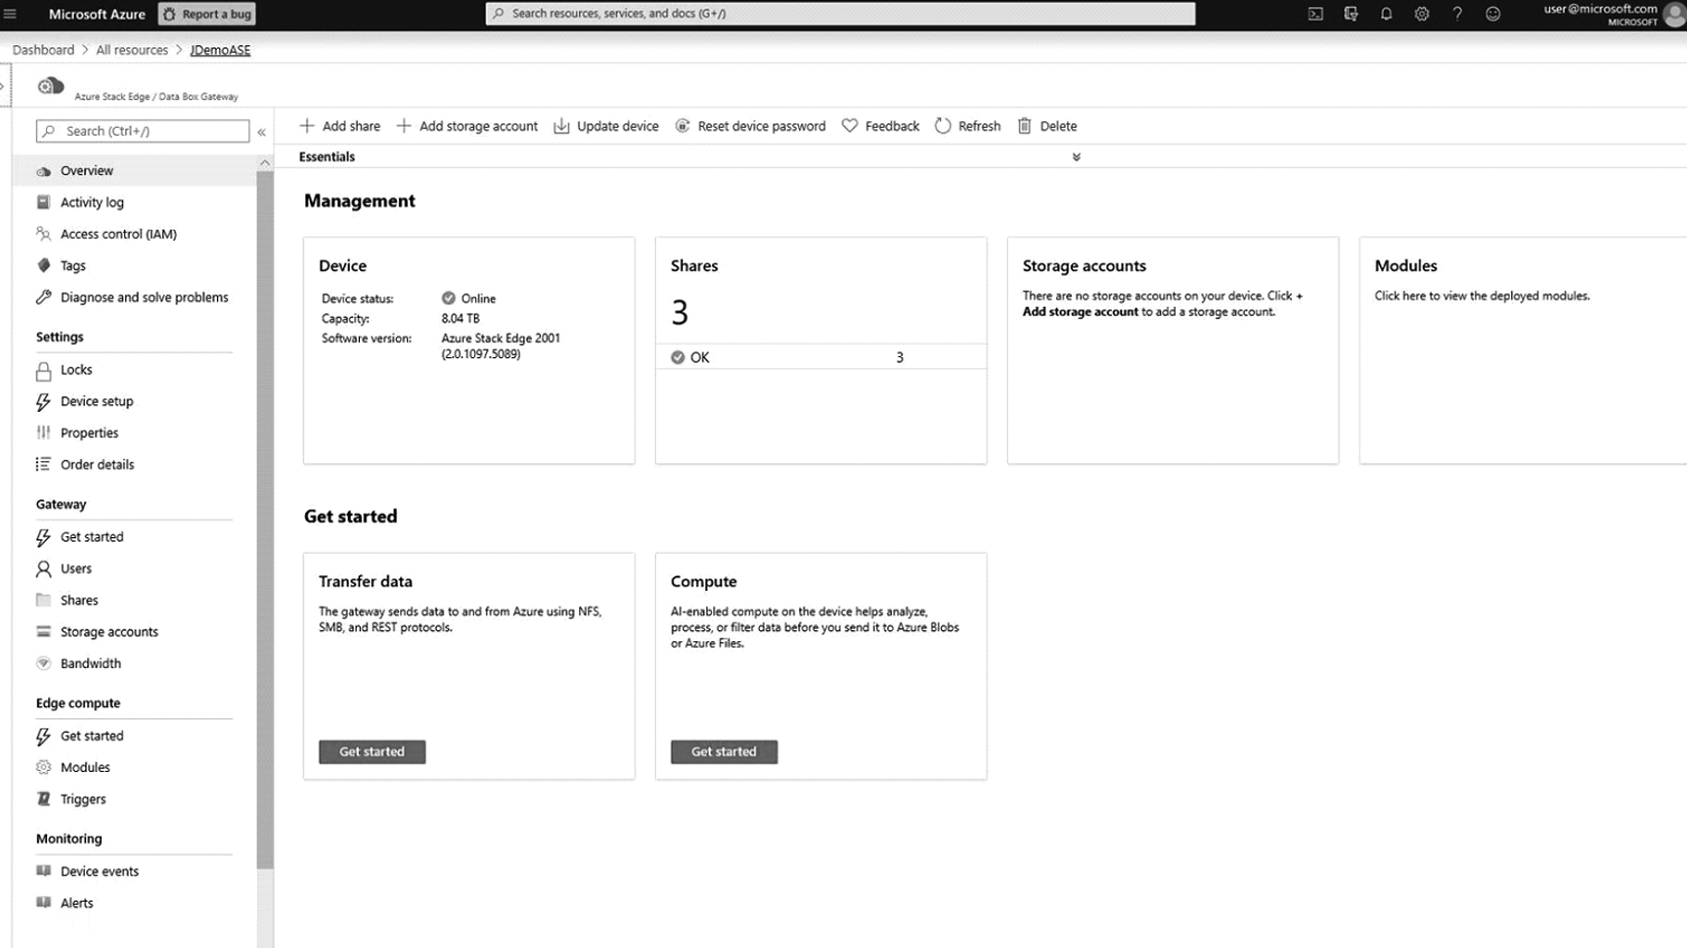Click Get started under Compute
Screen dimensions: 1687x948
pos(724,752)
